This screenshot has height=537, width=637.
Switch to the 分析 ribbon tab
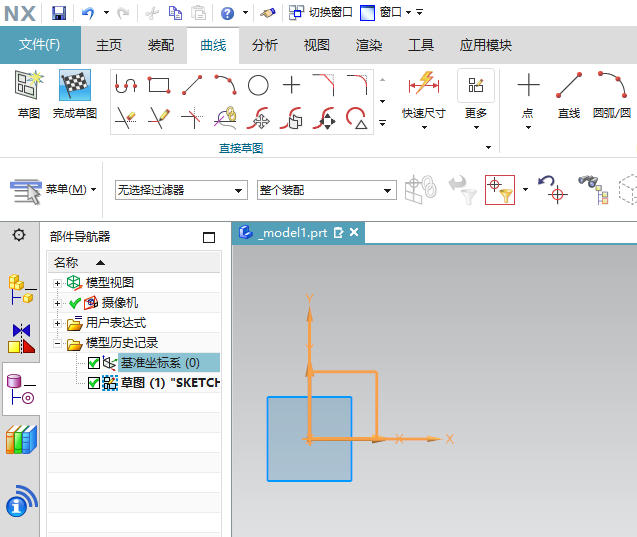265,45
